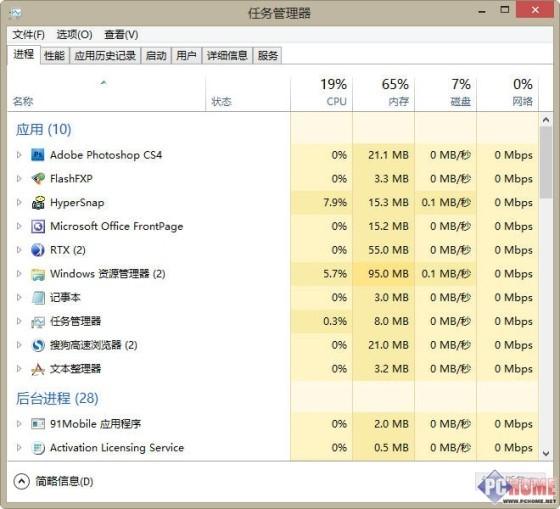Switch to the 服务 tab

pyautogui.click(x=268, y=56)
